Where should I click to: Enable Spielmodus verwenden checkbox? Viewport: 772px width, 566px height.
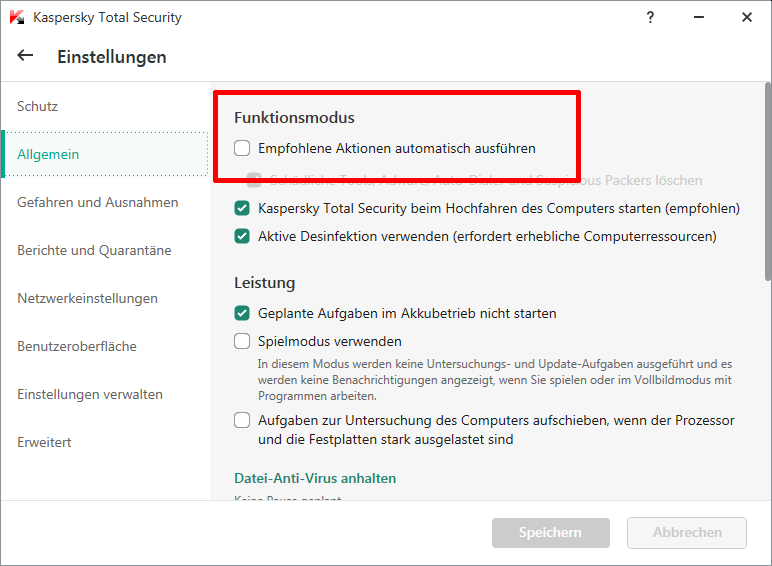pyautogui.click(x=242, y=341)
